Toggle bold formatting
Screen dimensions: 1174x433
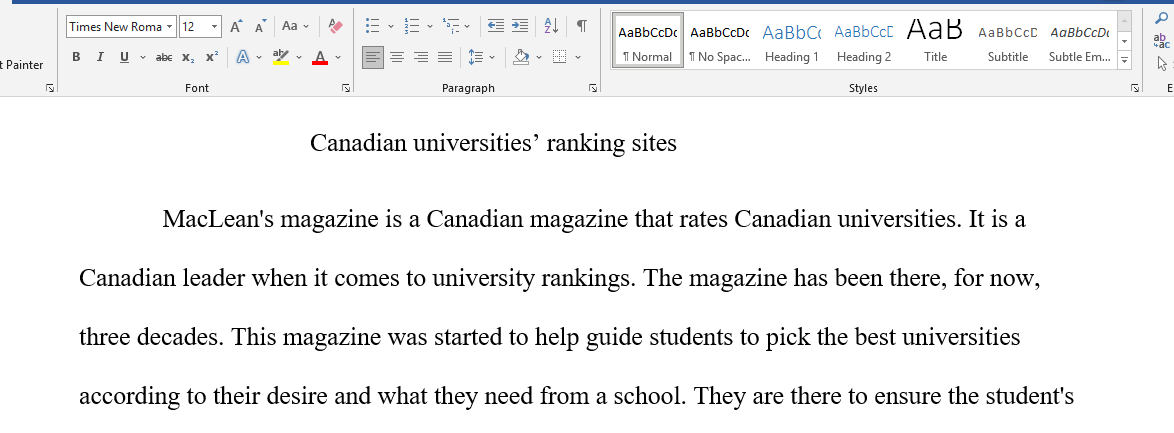(x=76, y=57)
